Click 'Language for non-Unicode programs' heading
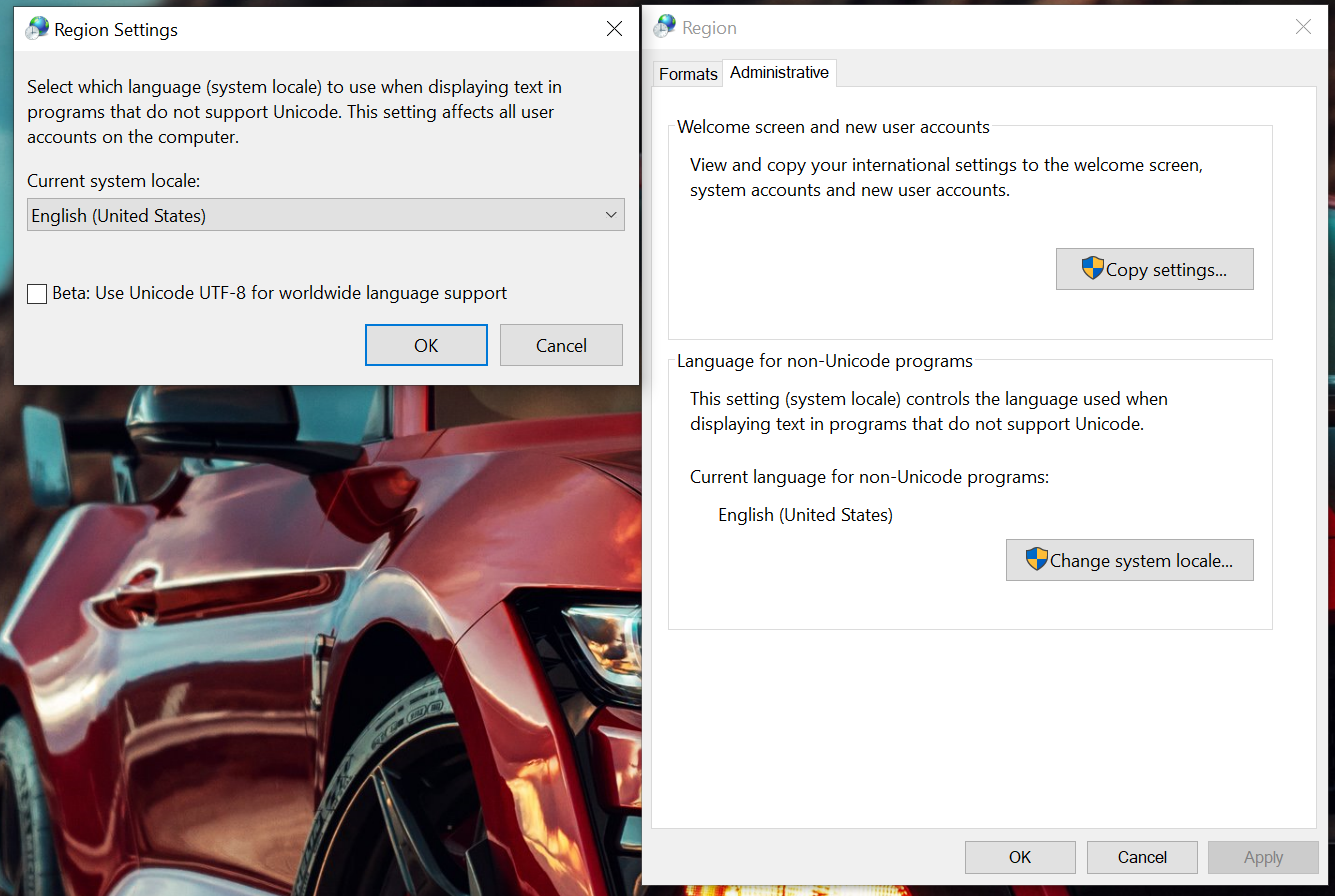The width and height of the screenshot is (1335, 896). 825,361
